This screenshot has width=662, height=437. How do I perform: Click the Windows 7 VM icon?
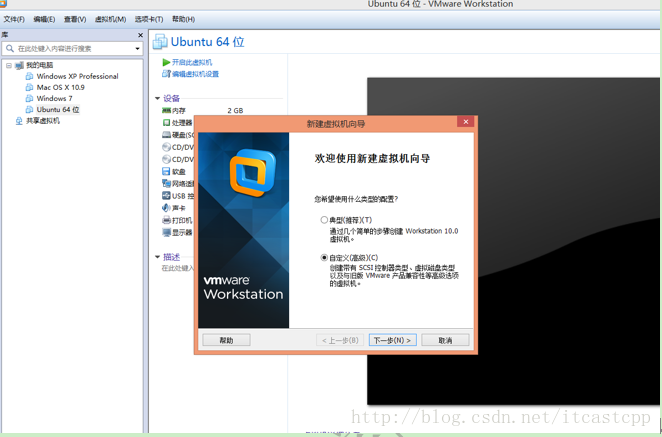click(x=29, y=98)
